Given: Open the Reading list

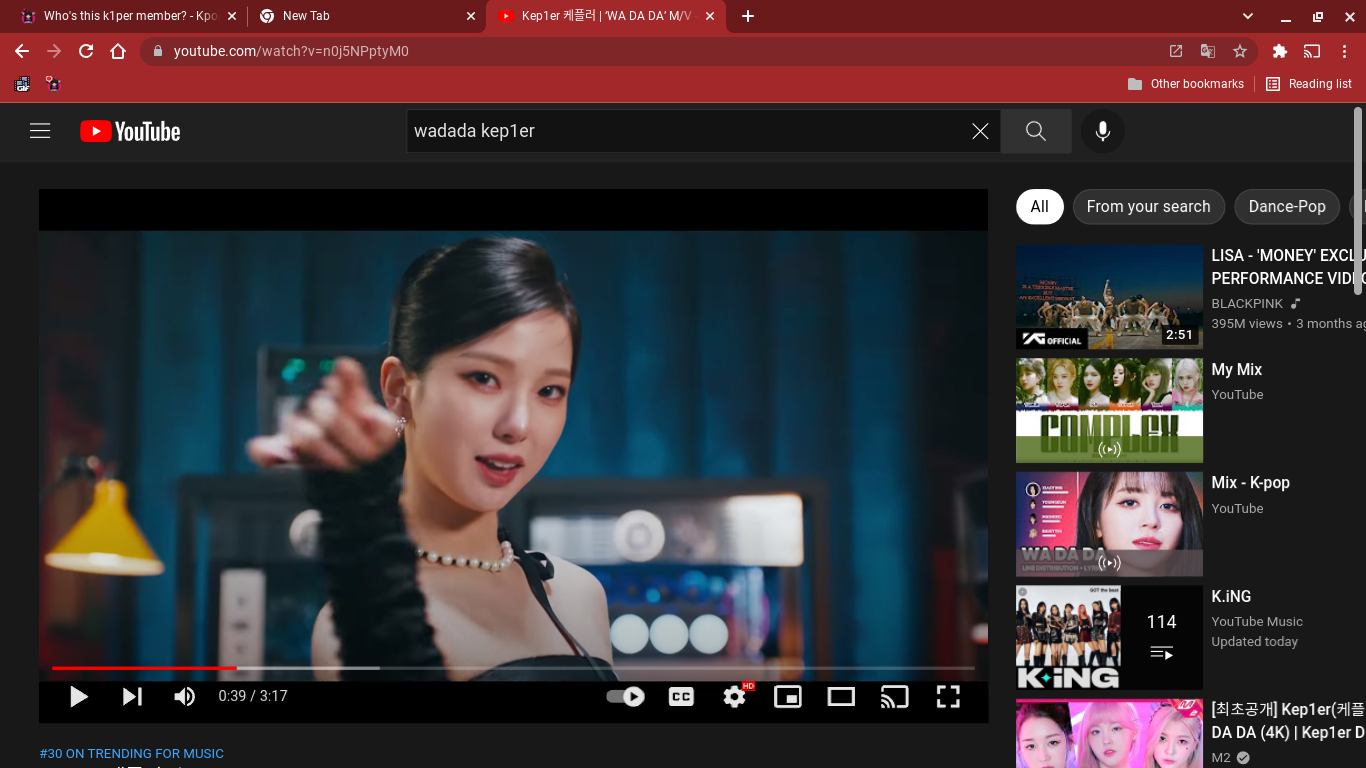Looking at the screenshot, I should (x=1309, y=84).
